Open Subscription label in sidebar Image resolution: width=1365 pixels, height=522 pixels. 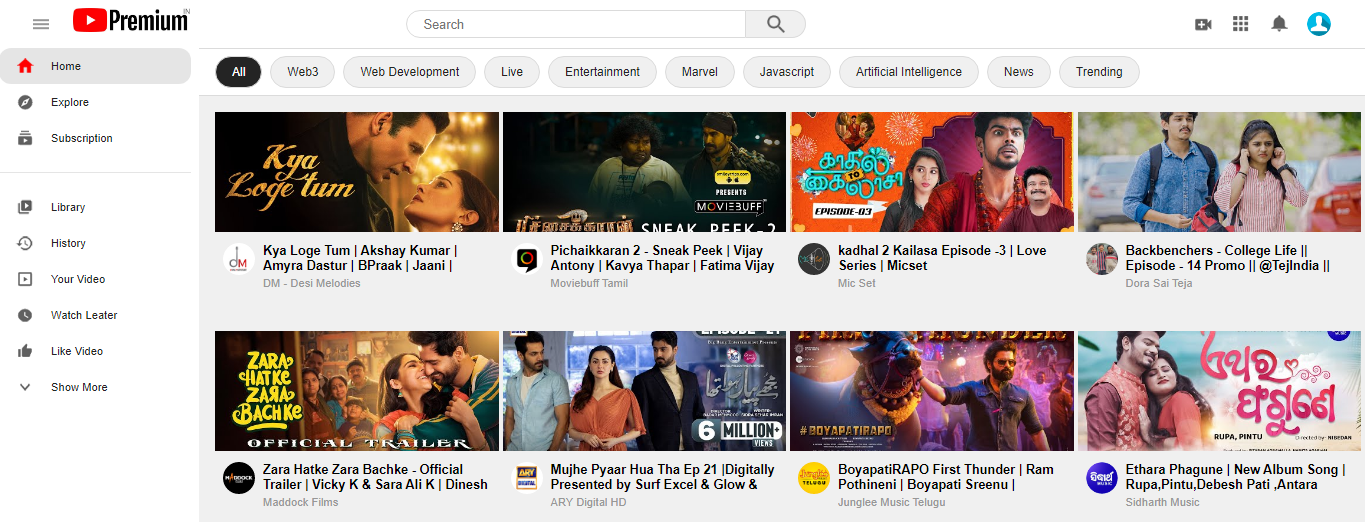82,138
